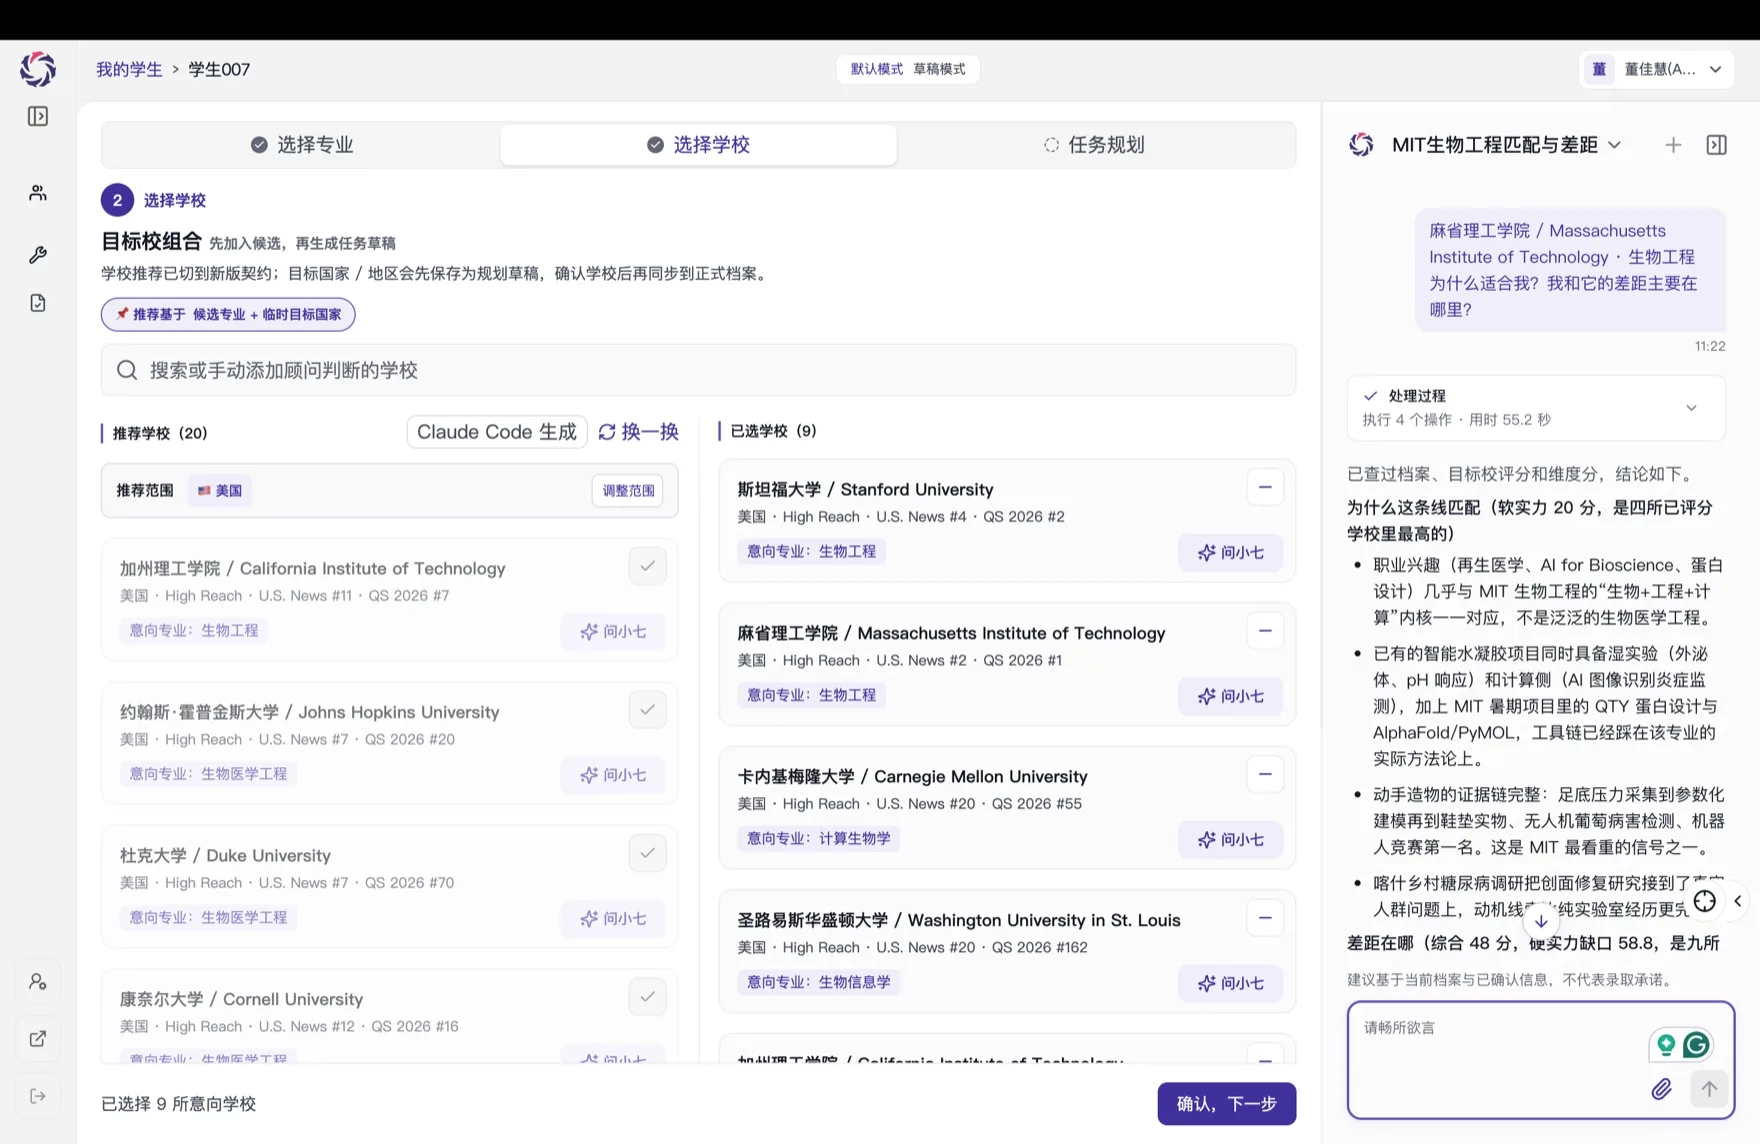Collapse side arrow at chat panel edge

(x=1738, y=901)
